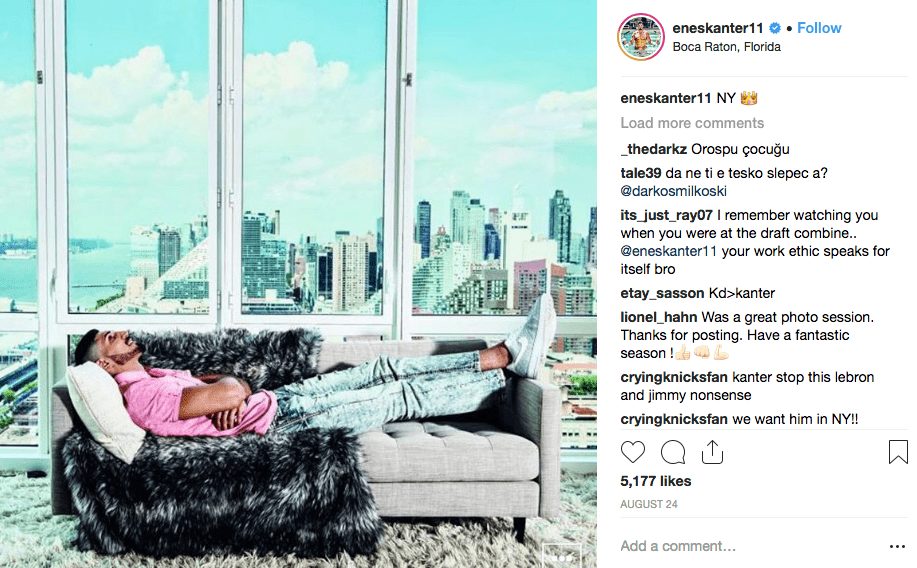Open the @darkosmilkoski mention link
Image resolution: width=917 pixels, height=568 pixels.
click(673, 191)
